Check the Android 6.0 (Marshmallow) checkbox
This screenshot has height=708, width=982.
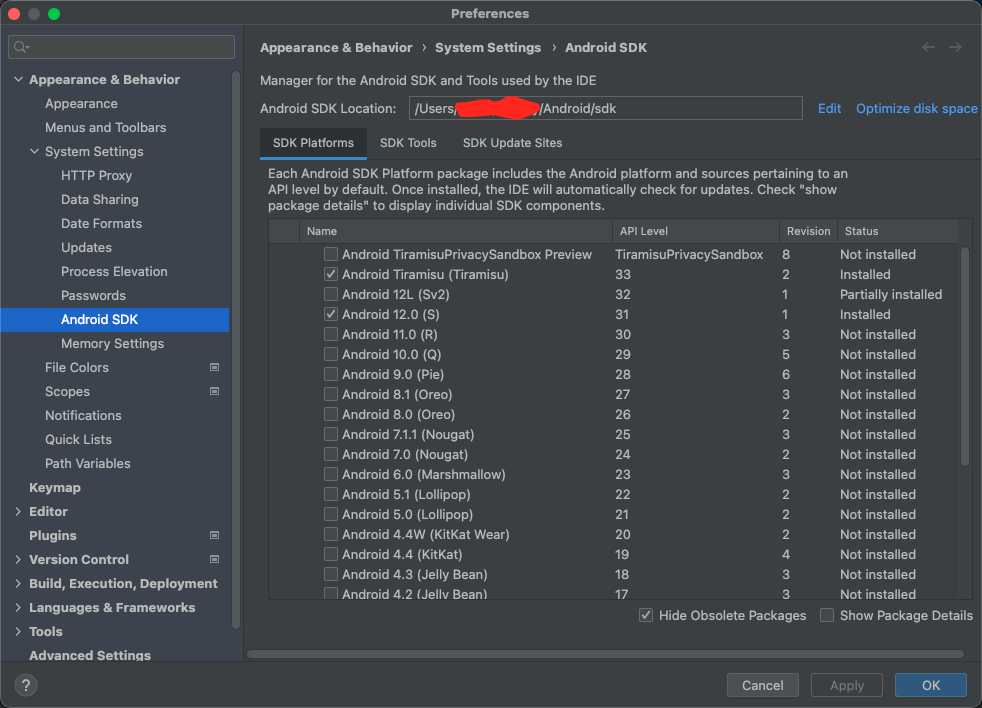click(x=331, y=474)
